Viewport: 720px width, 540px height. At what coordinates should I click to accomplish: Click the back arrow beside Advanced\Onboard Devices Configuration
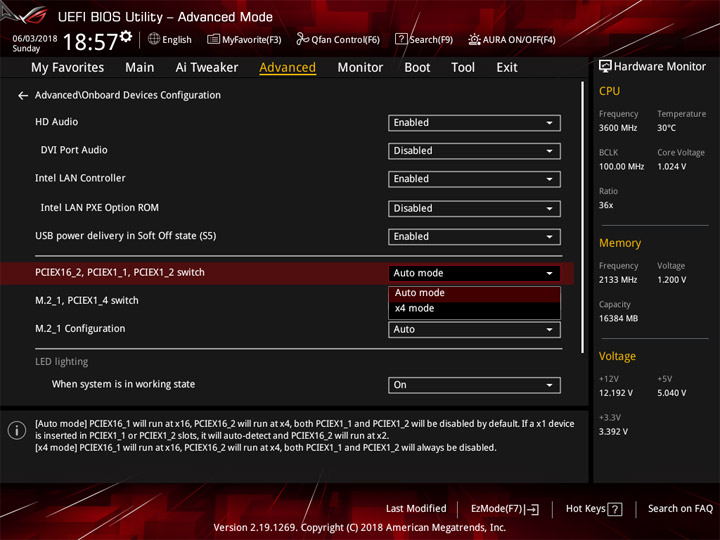point(22,95)
